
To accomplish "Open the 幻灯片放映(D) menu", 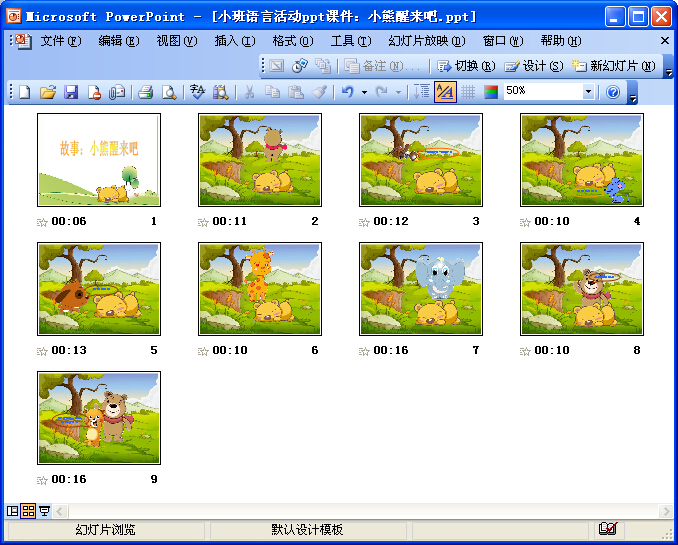I will [427, 41].
